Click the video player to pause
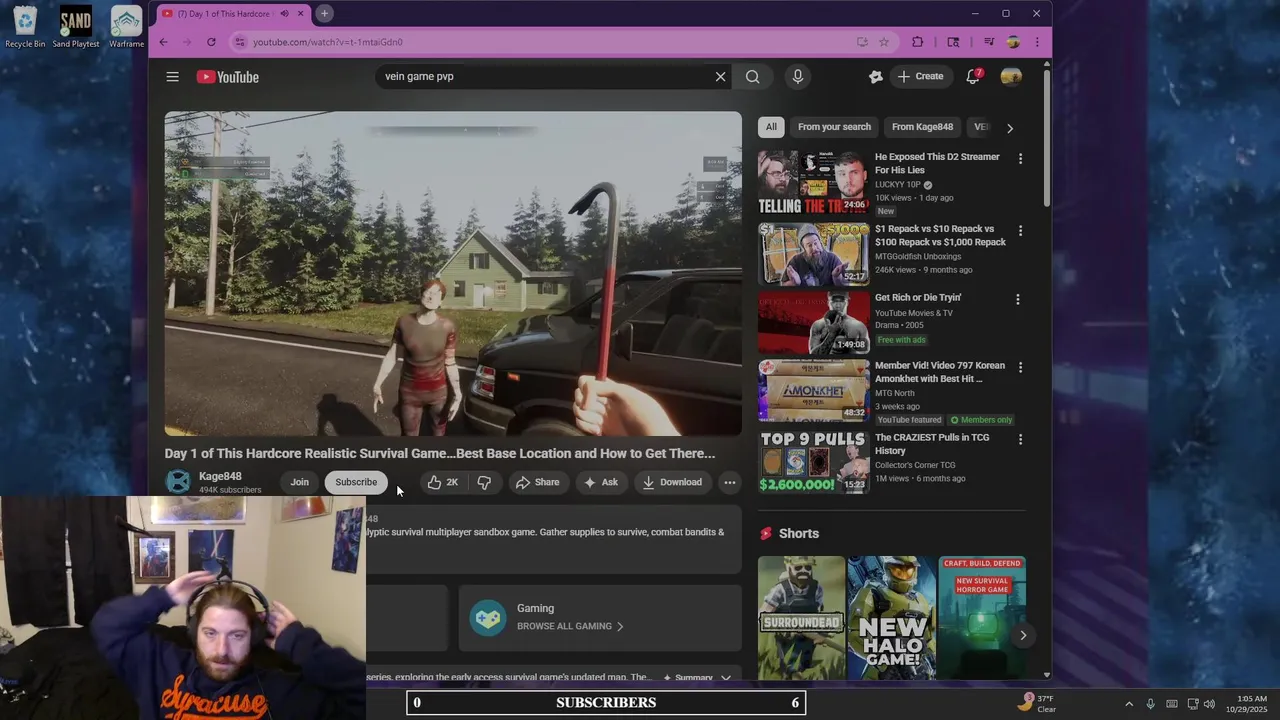Screen dimensions: 1280x720 (453, 273)
